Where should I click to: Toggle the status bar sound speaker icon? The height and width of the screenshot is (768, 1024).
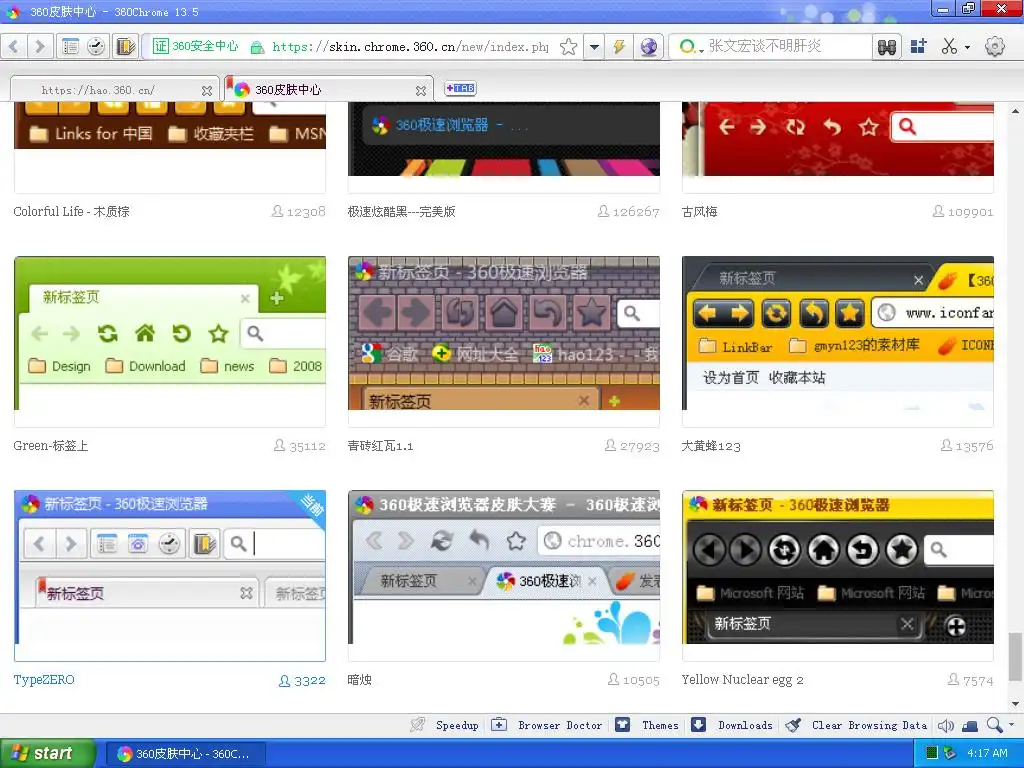pyautogui.click(x=945, y=726)
